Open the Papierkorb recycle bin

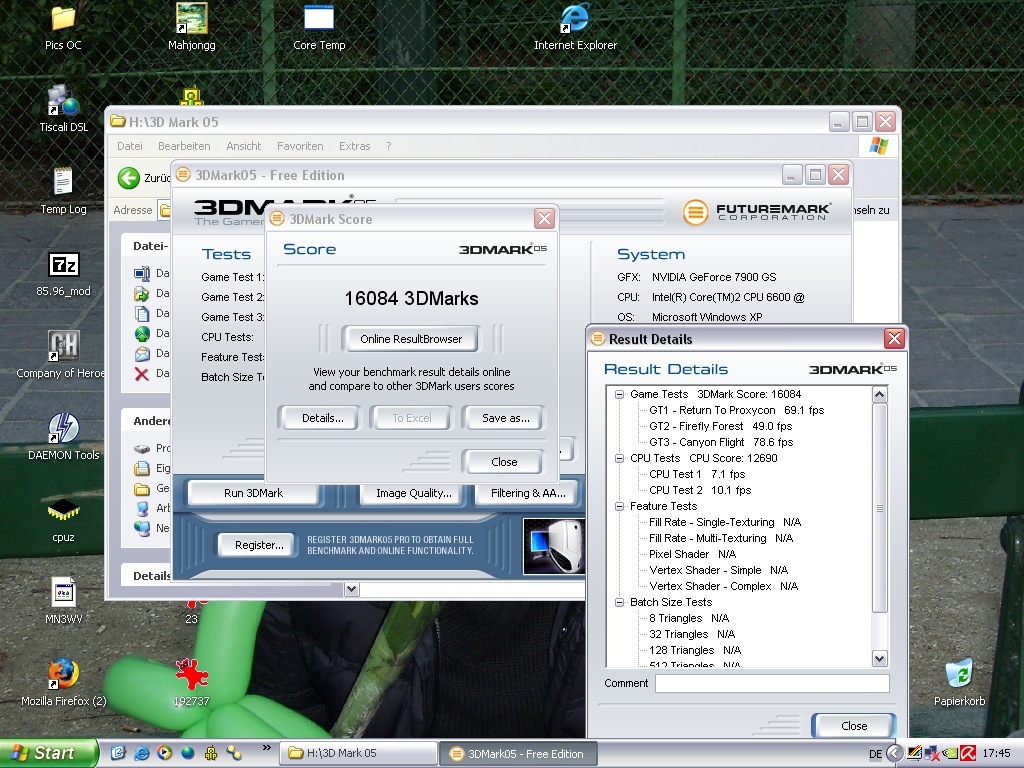(959, 674)
